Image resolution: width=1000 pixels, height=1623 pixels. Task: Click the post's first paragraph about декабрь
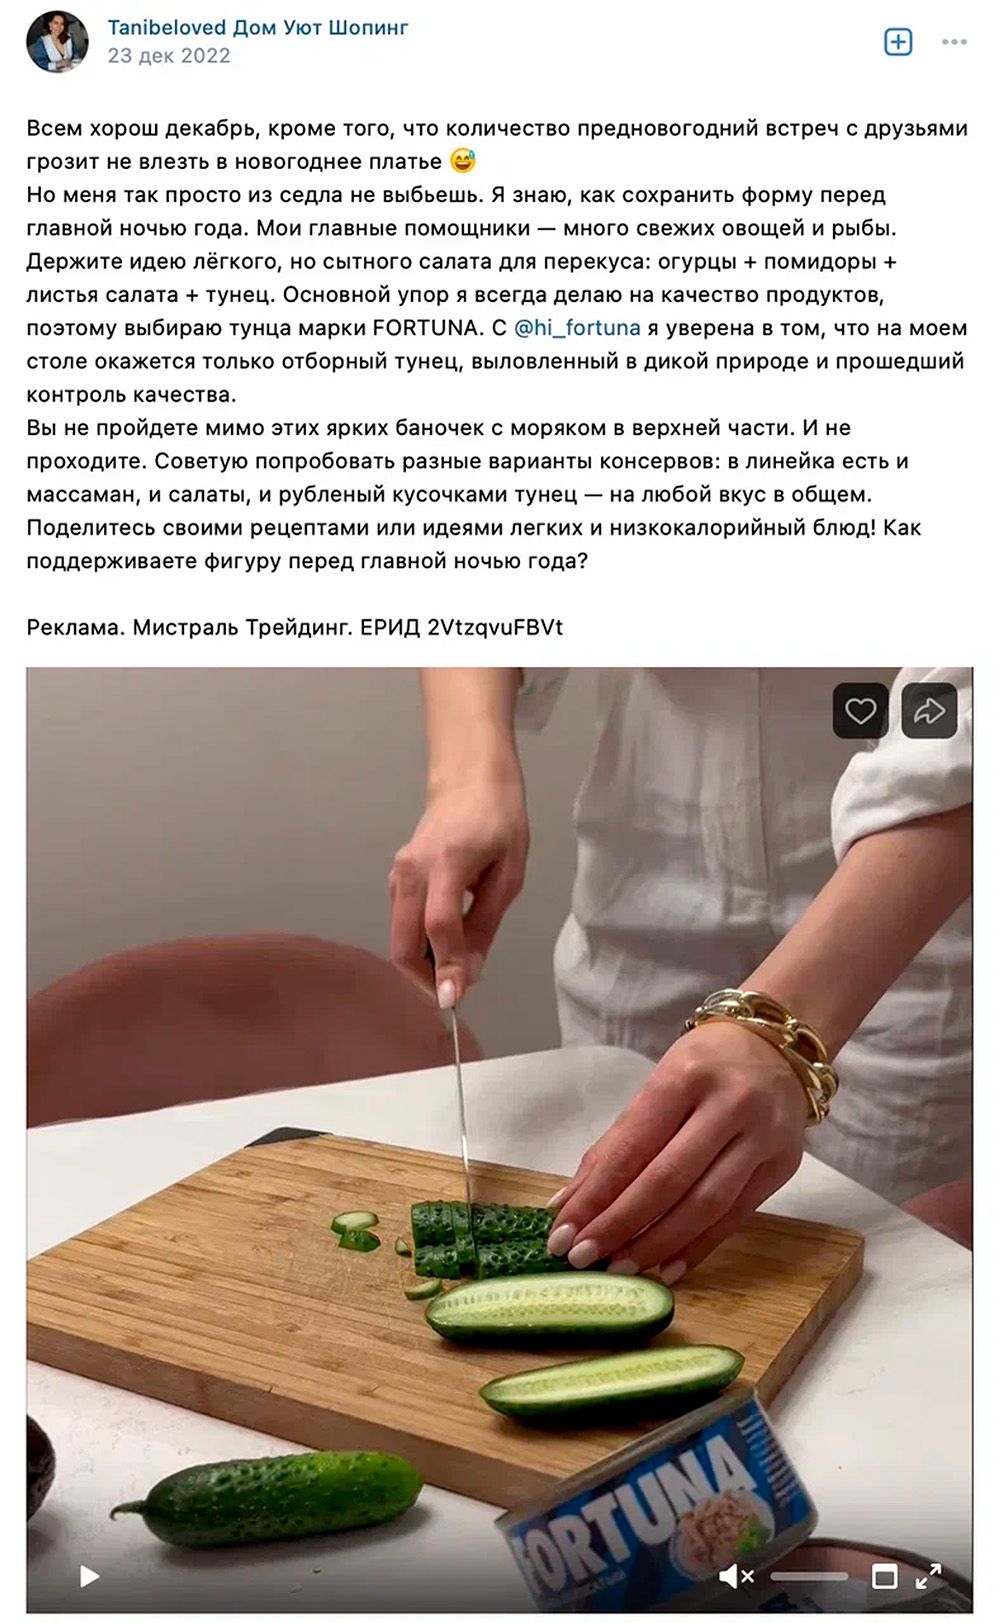497,145
